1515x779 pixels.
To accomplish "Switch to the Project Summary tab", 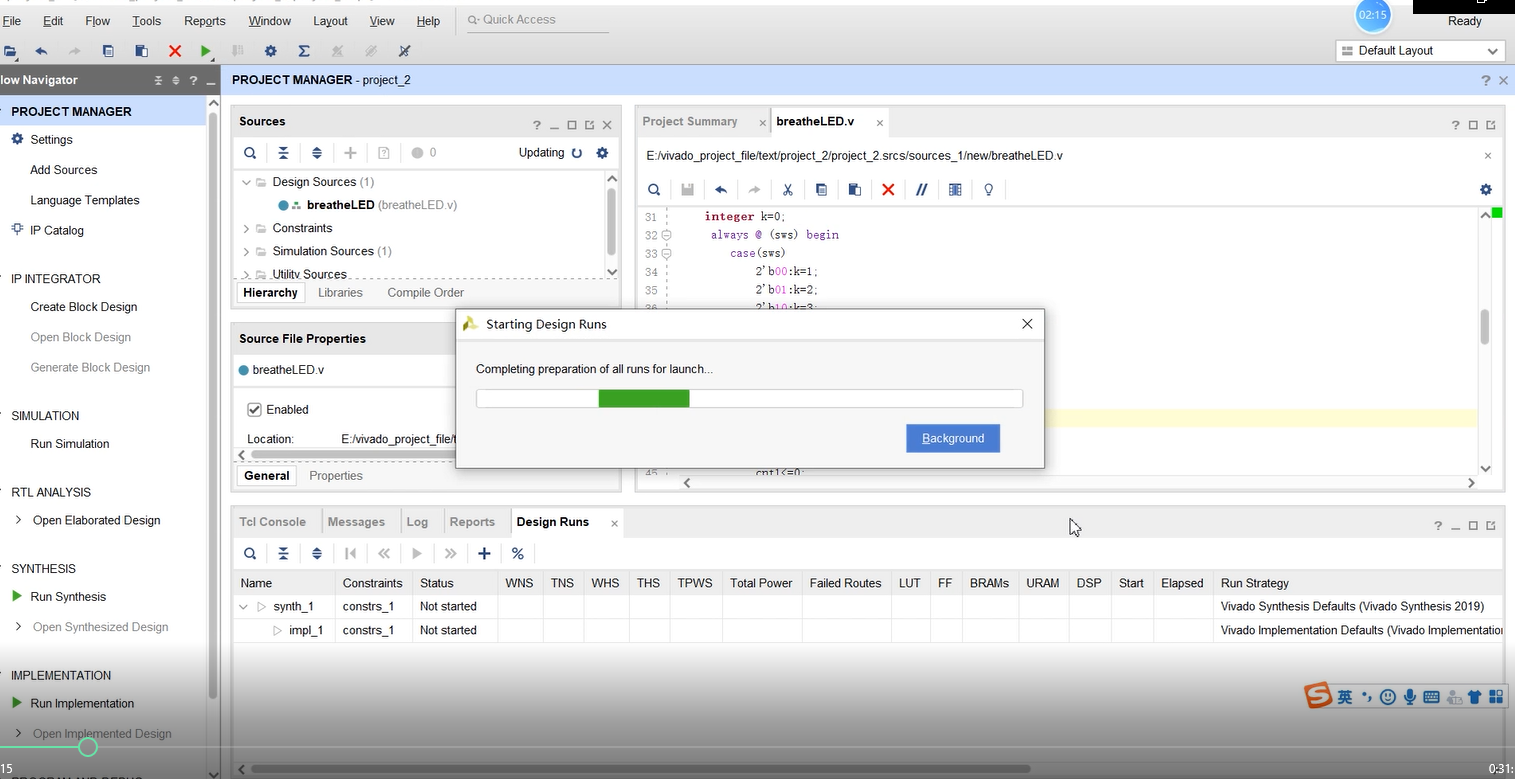I will click(690, 122).
